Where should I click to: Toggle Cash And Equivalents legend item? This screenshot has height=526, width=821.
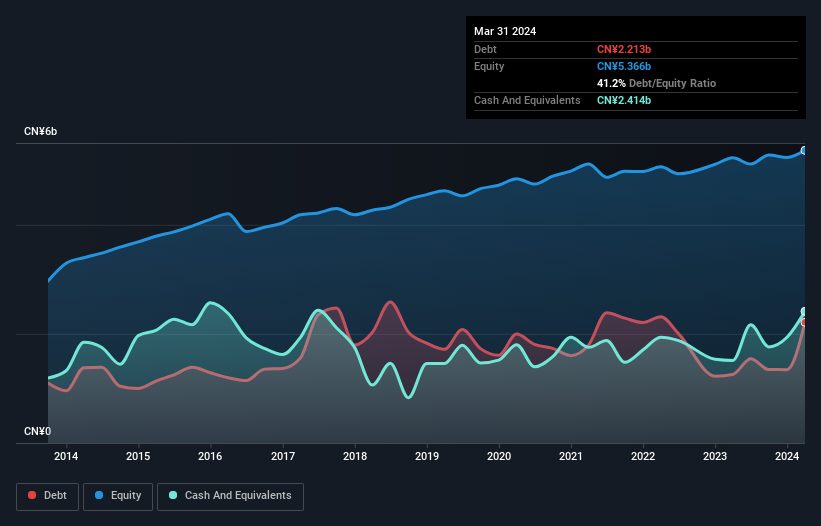tap(229, 496)
